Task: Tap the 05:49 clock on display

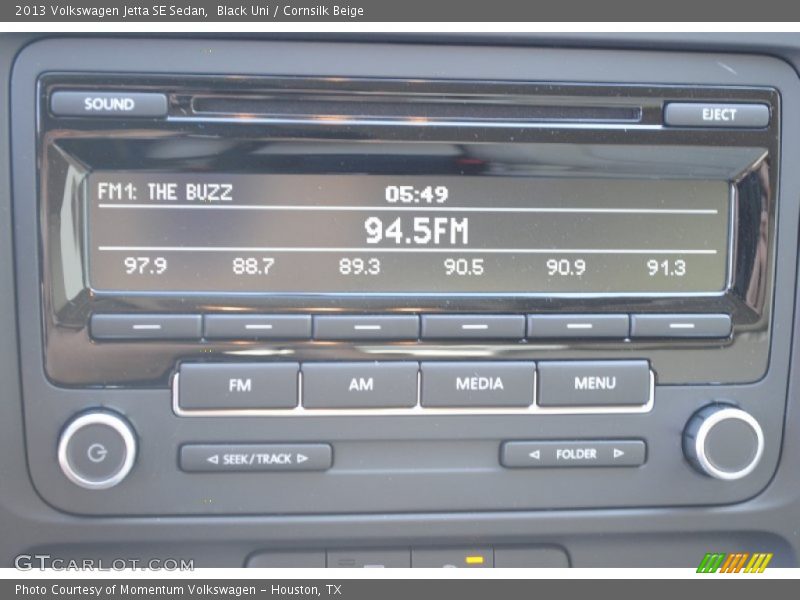Action: coord(416,194)
